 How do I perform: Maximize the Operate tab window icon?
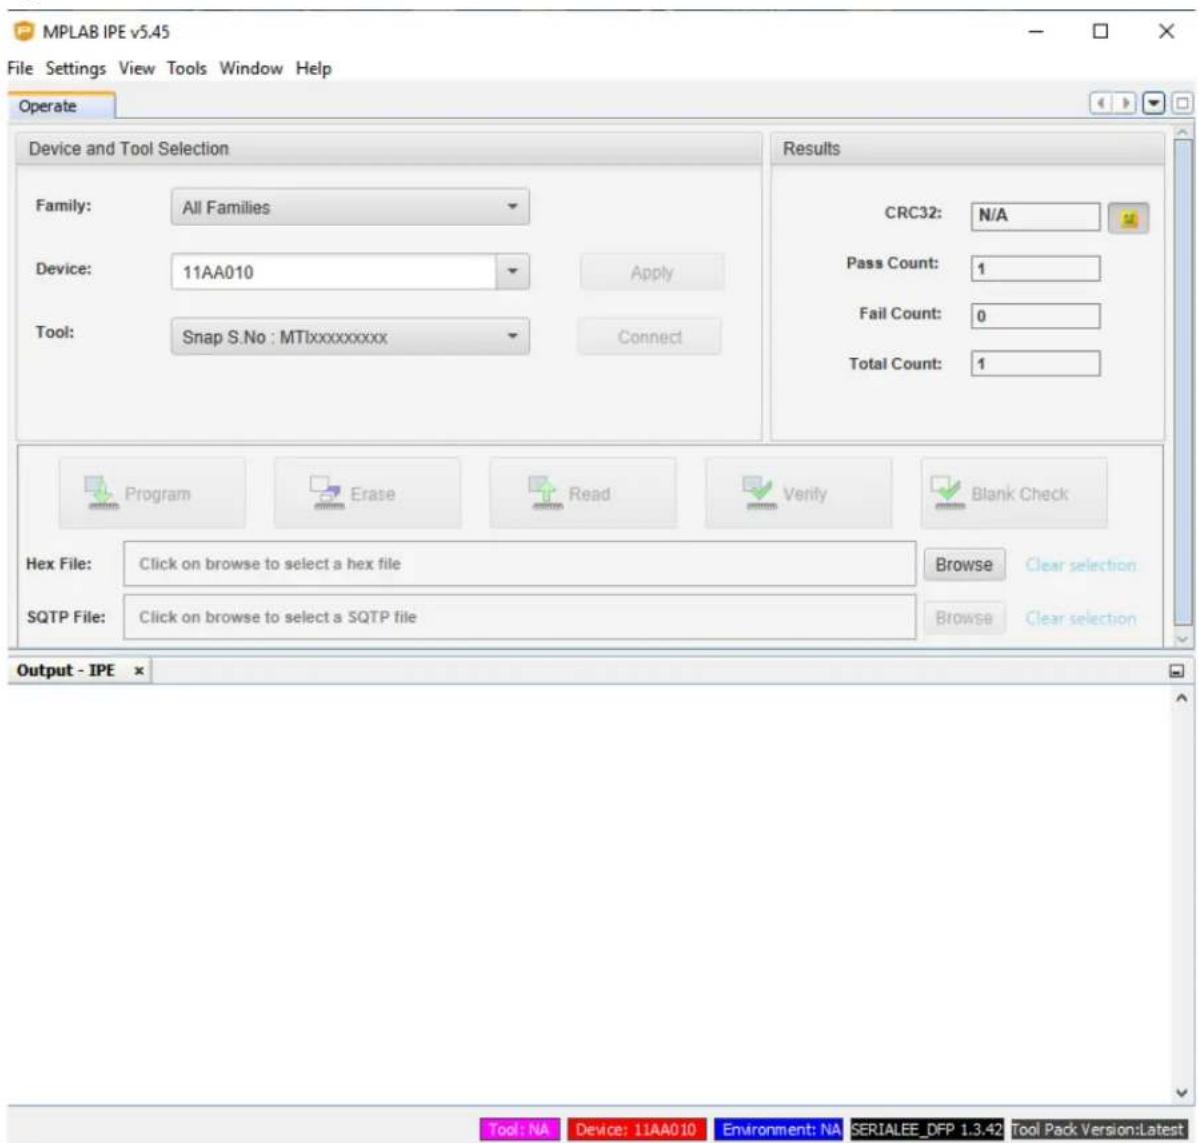click(x=1182, y=103)
